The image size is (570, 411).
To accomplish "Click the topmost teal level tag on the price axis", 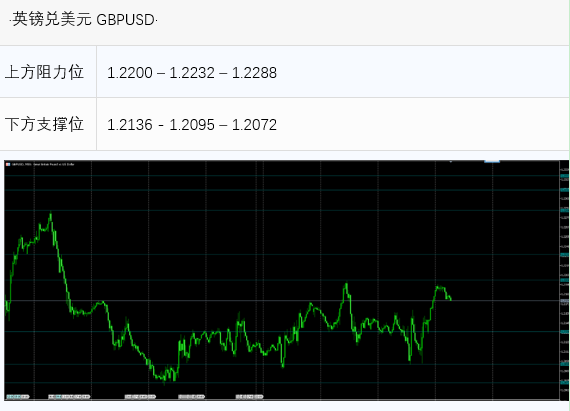I will point(565,176).
